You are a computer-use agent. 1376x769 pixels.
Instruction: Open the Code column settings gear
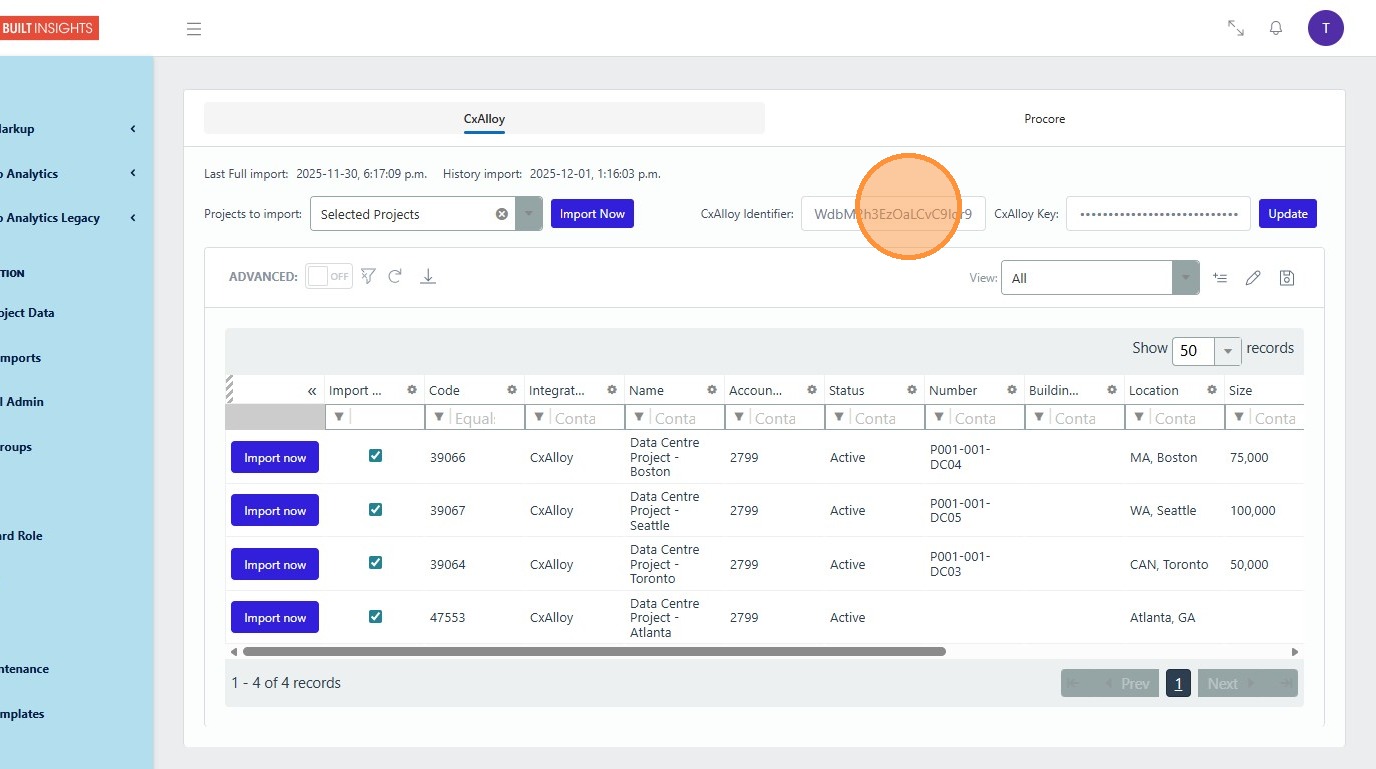[x=512, y=390]
